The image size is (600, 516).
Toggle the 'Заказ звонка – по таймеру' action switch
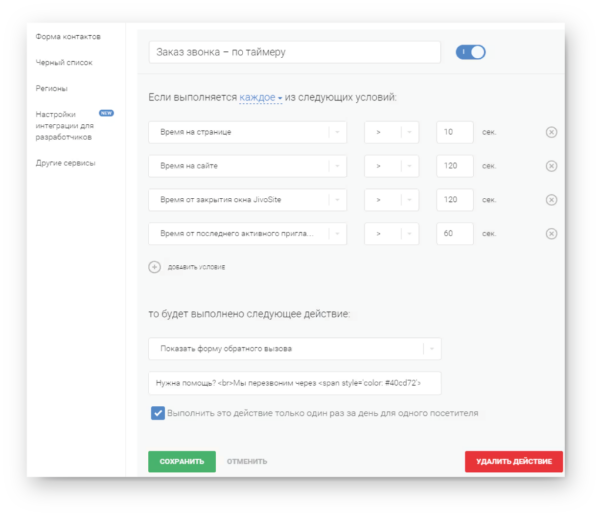tap(471, 52)
